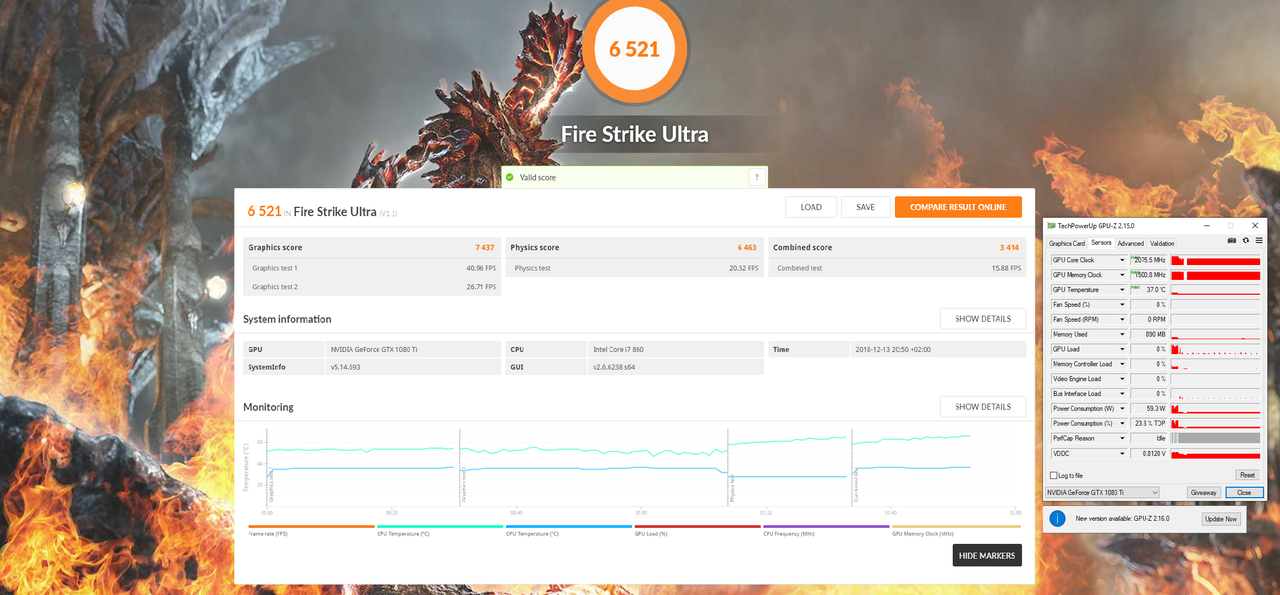The image size is (1280, 595).
Task: Click the 37.0 °C GPU temperature value
Action: click(1156, 290)
